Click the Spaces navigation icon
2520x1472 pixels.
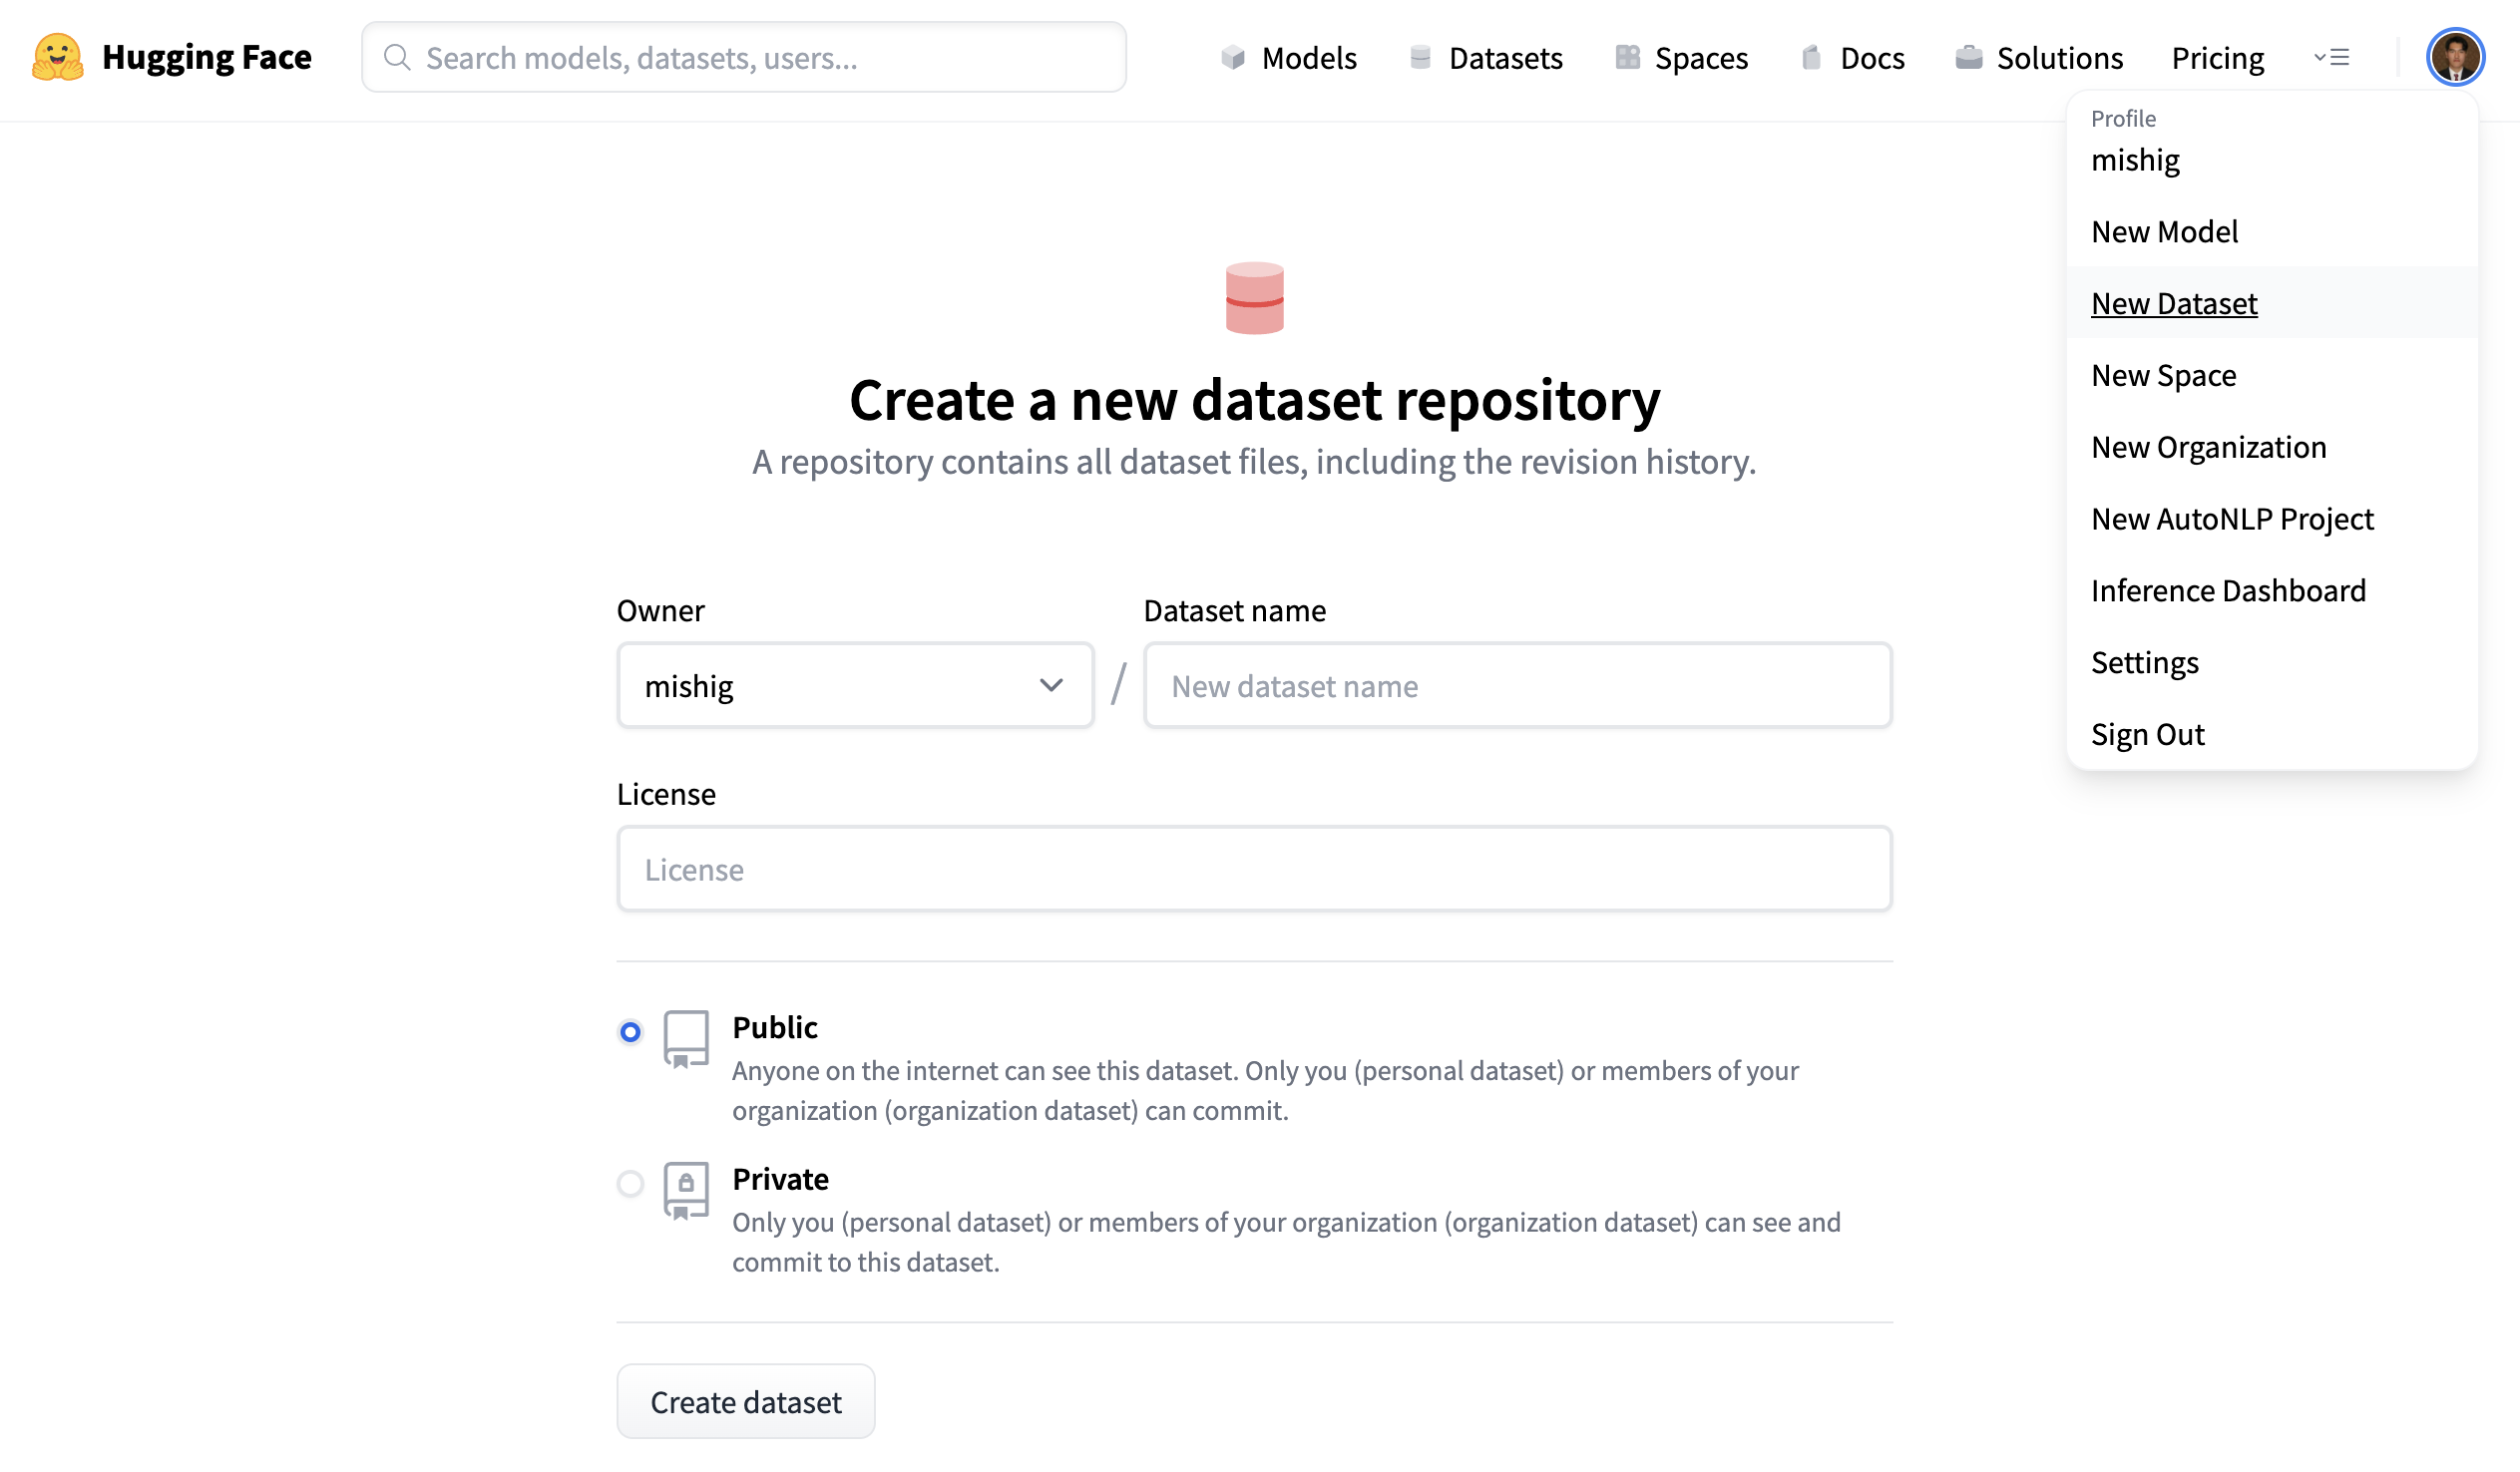point(1626,58)
